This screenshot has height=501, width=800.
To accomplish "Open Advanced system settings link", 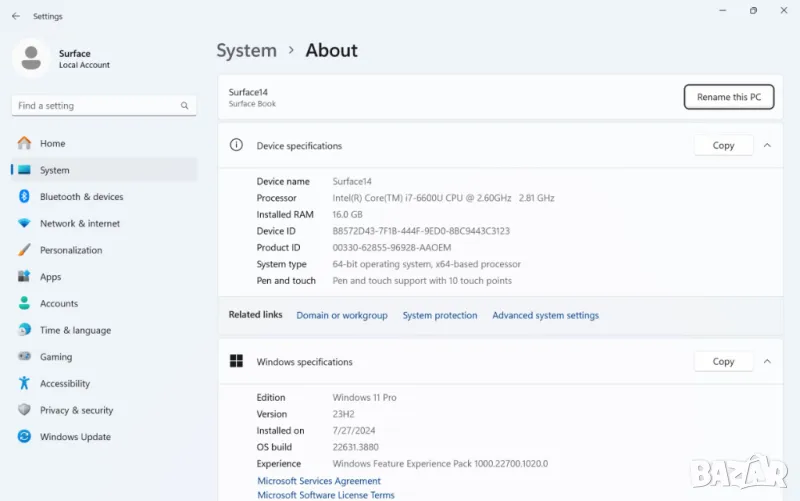I will [x=545, y=316].
